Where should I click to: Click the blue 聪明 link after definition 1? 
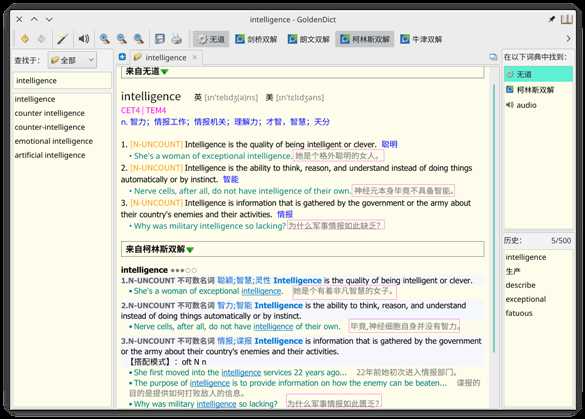click(389, 144)
